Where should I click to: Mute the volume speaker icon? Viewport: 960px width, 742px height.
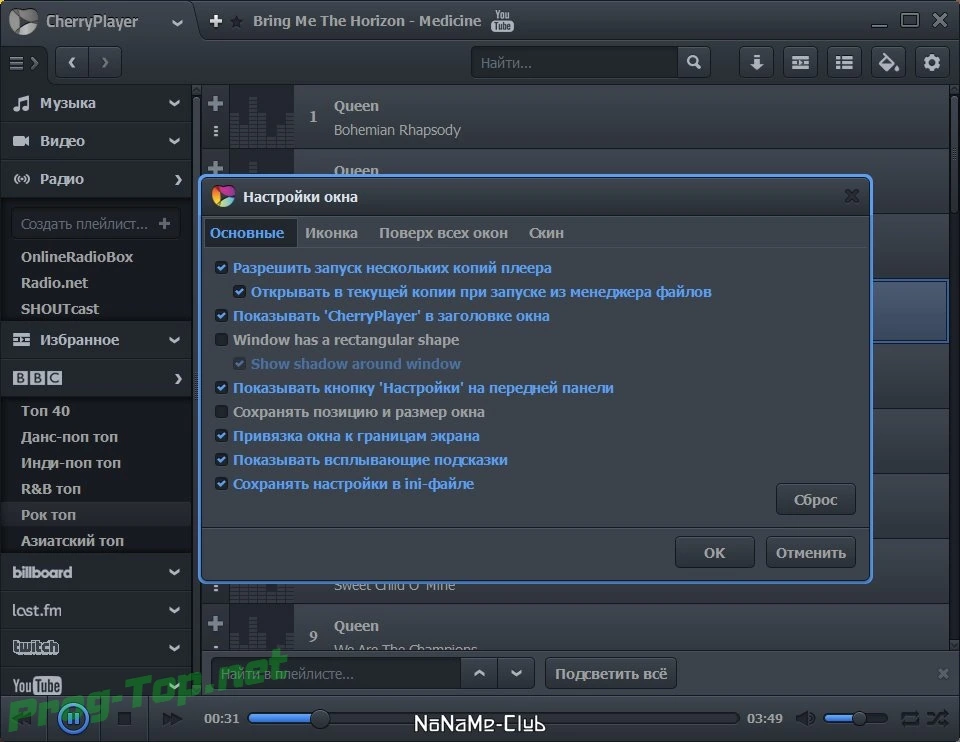(805, 718)
